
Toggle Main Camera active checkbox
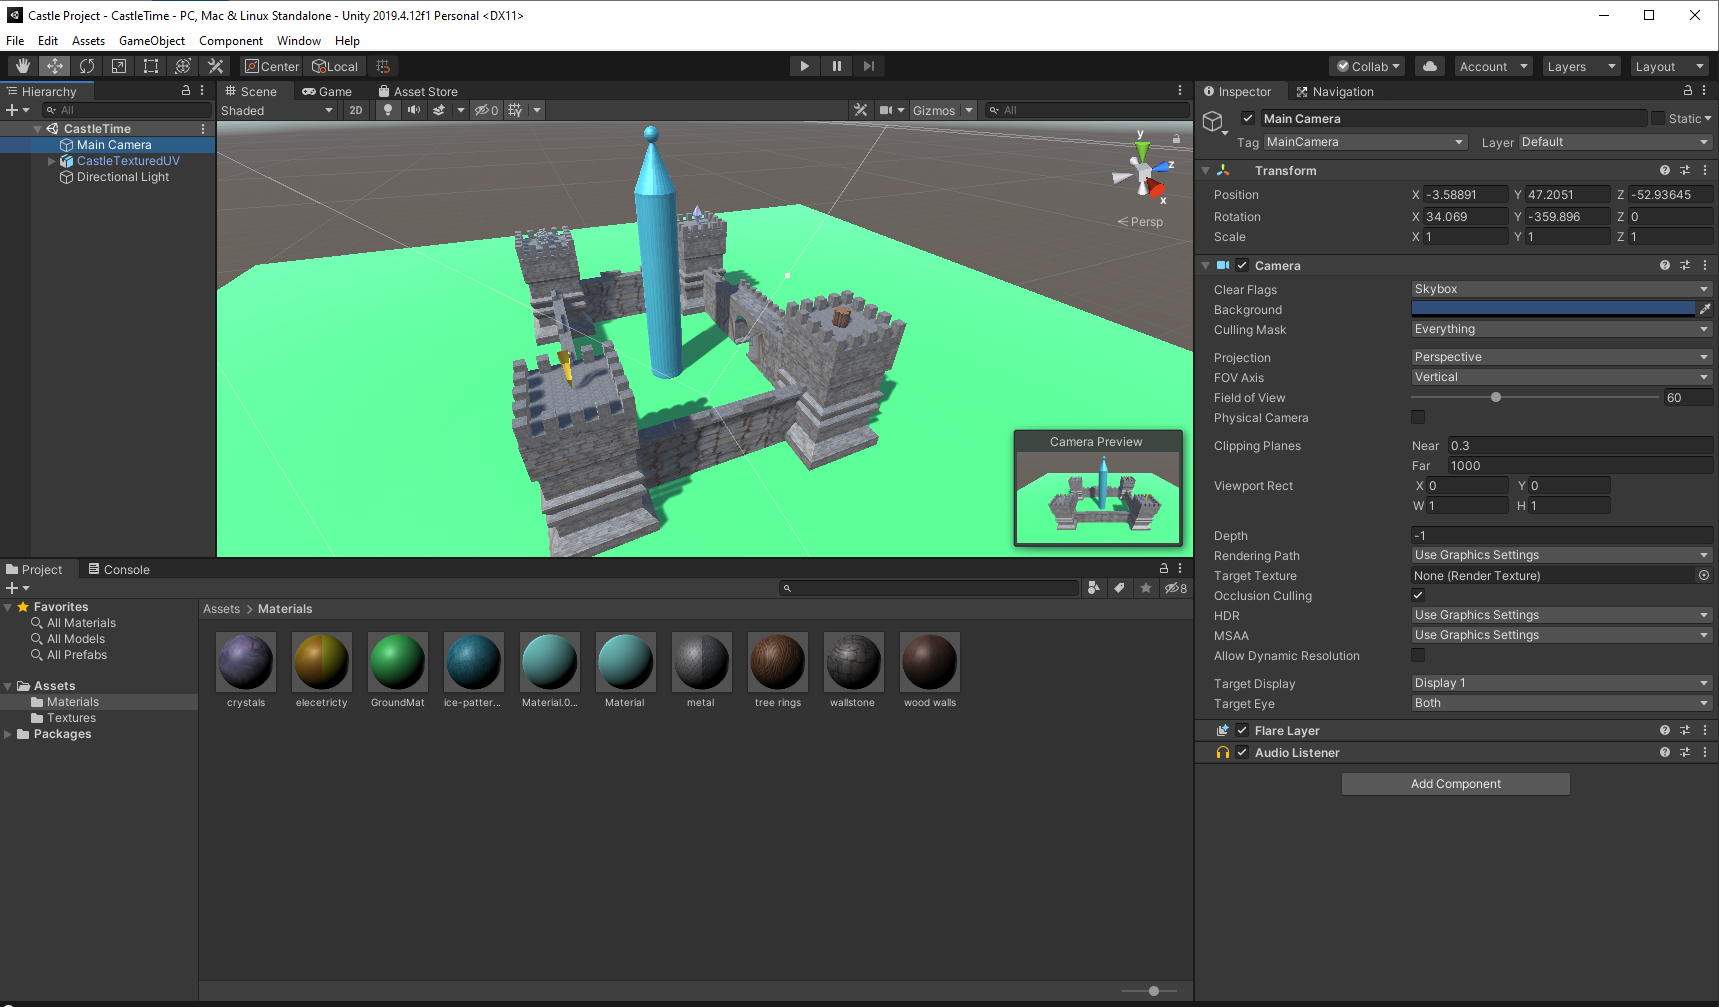click(x=1248, y=118)
